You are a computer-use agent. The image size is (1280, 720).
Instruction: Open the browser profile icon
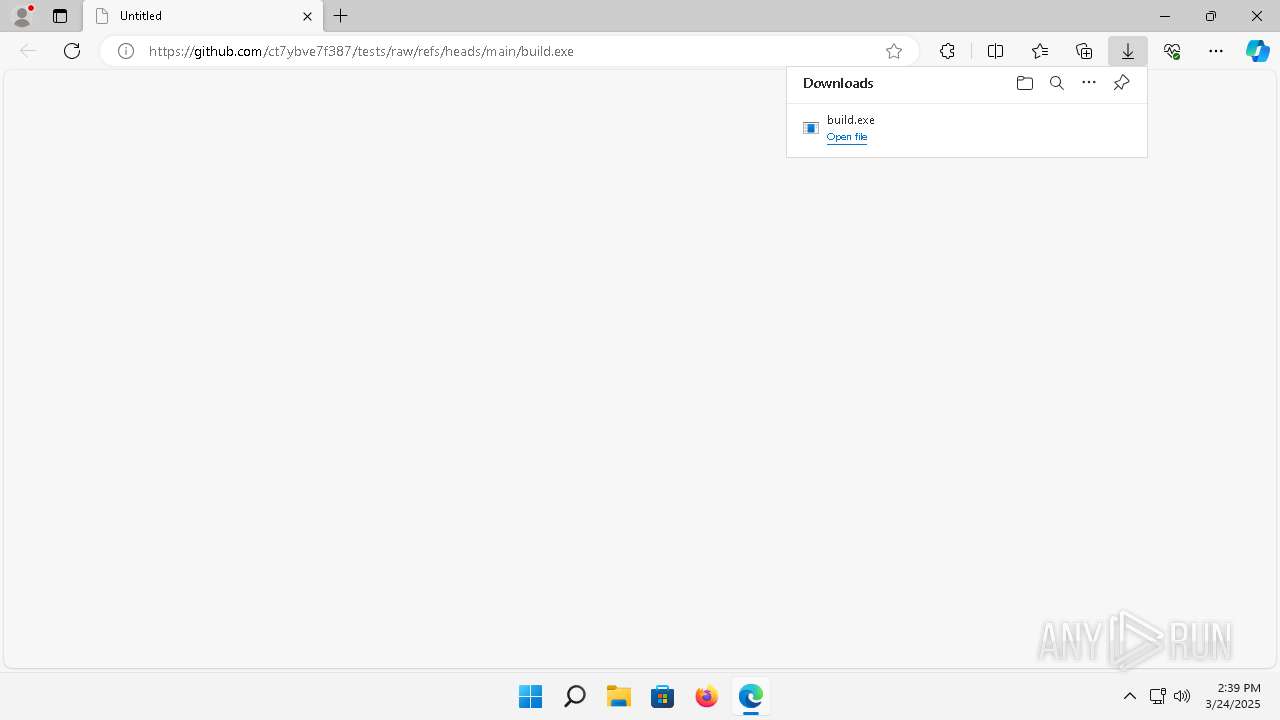pyautogui.click(x=22, y=15)
